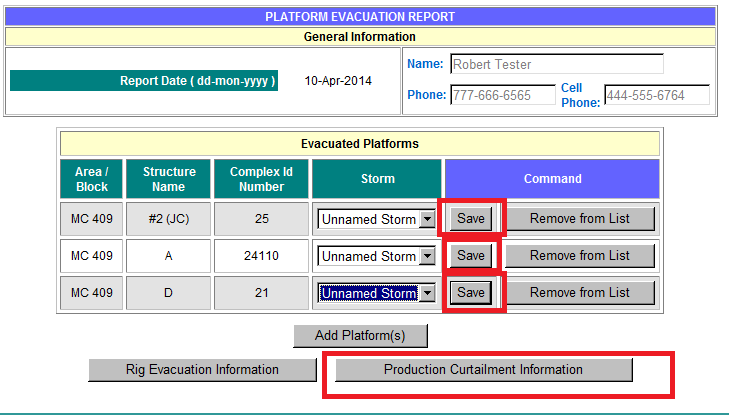Save the structure D platform row
729x418 pixels.
[x=471, y=292]
